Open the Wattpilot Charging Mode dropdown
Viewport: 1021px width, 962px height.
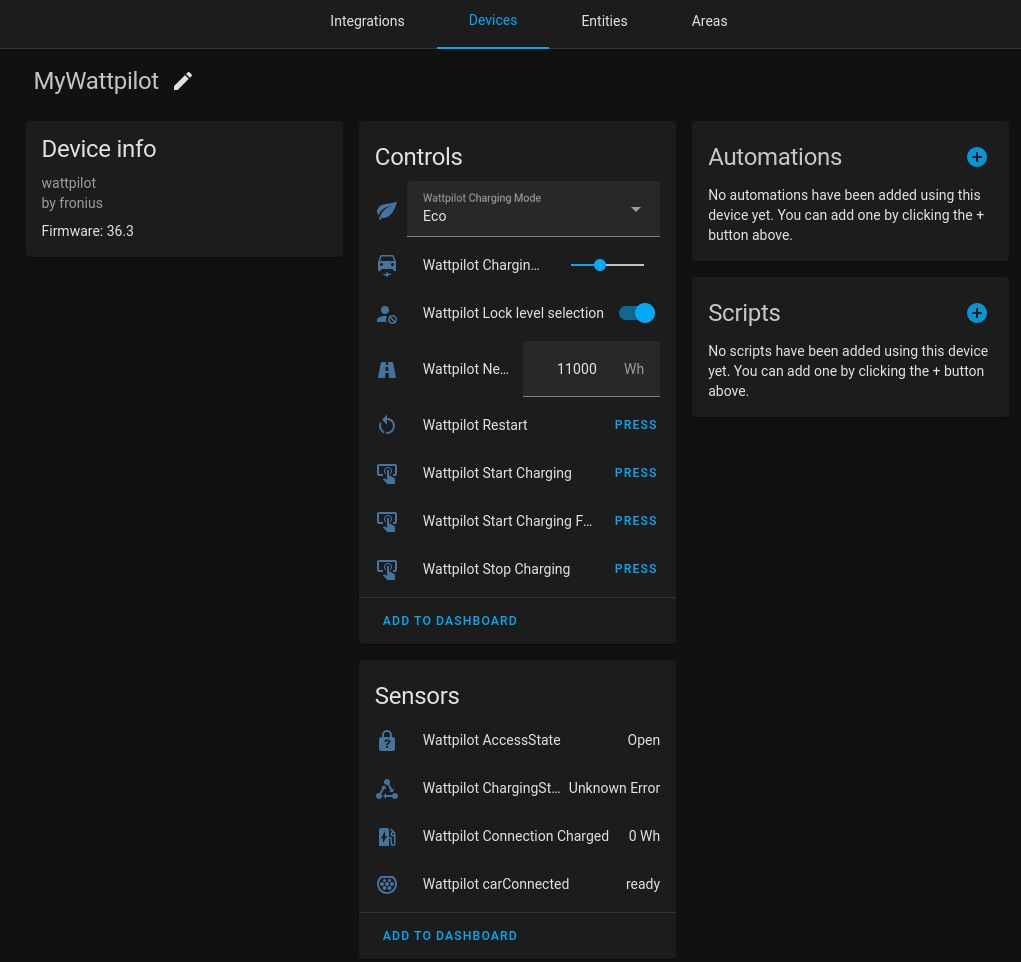coord(533,208)
